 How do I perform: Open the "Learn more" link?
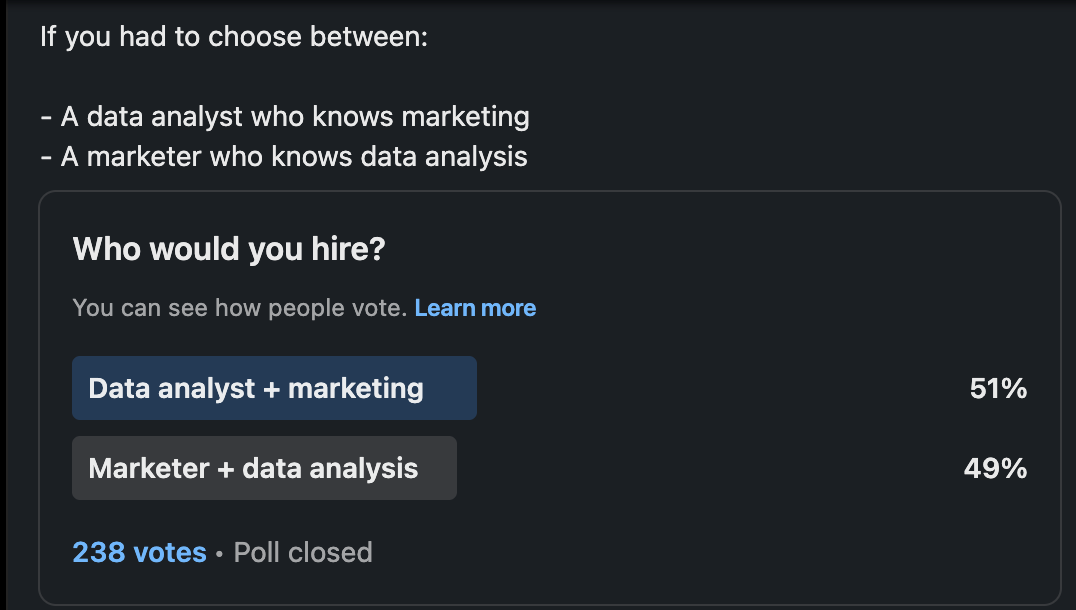[475, 308]
